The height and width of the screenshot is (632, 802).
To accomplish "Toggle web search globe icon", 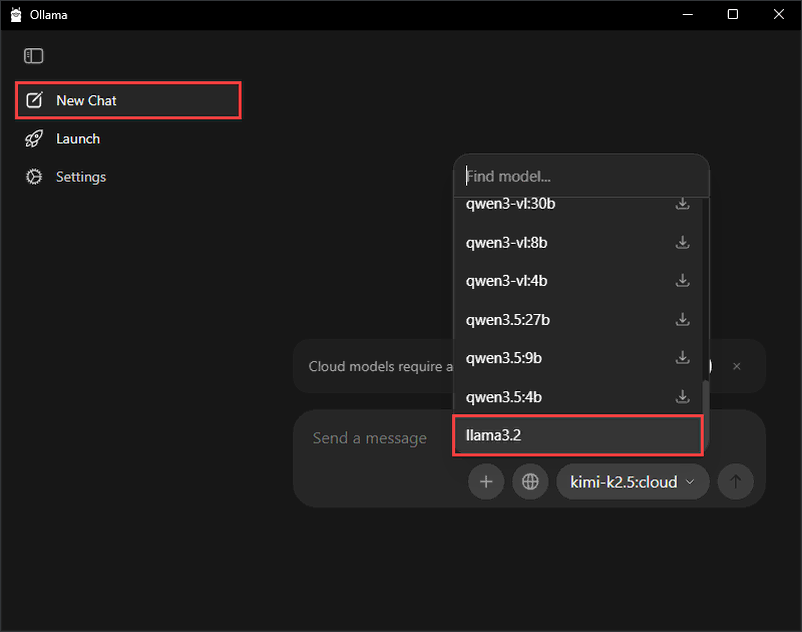I will pyautogui.click(x=530, y=482).
